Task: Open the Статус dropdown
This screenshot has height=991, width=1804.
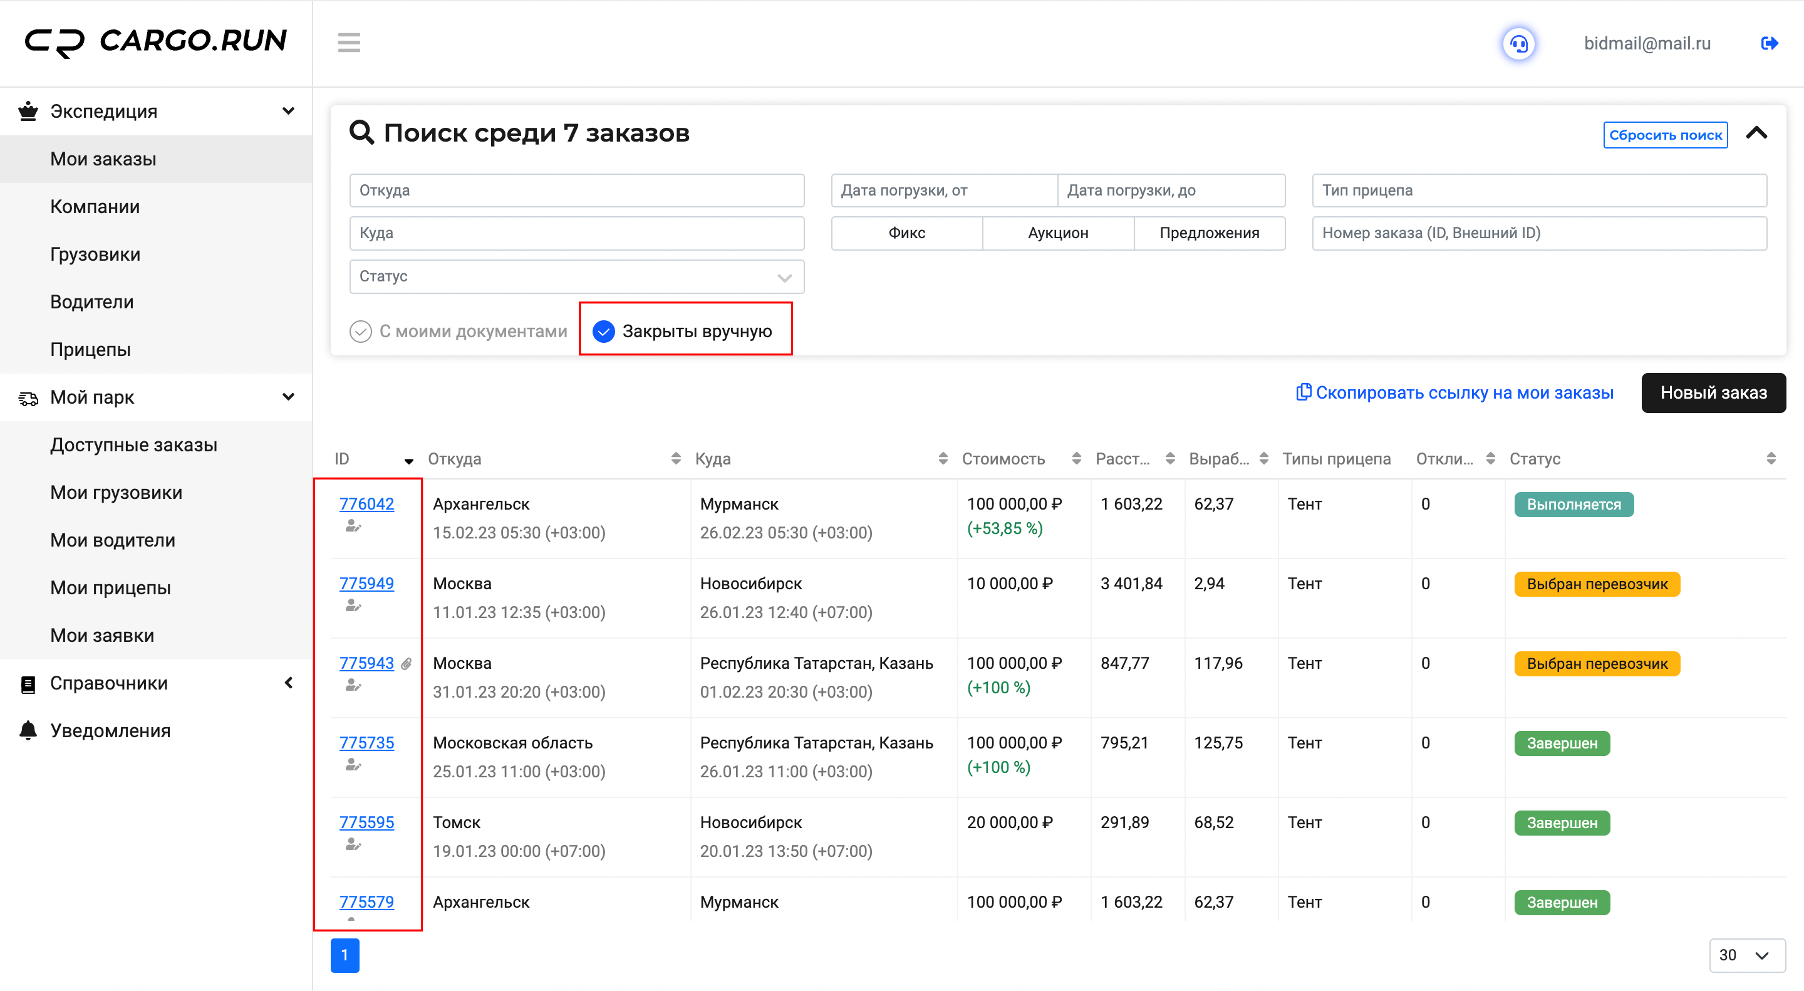Action: pyautogui.click(x=577, y=277)
